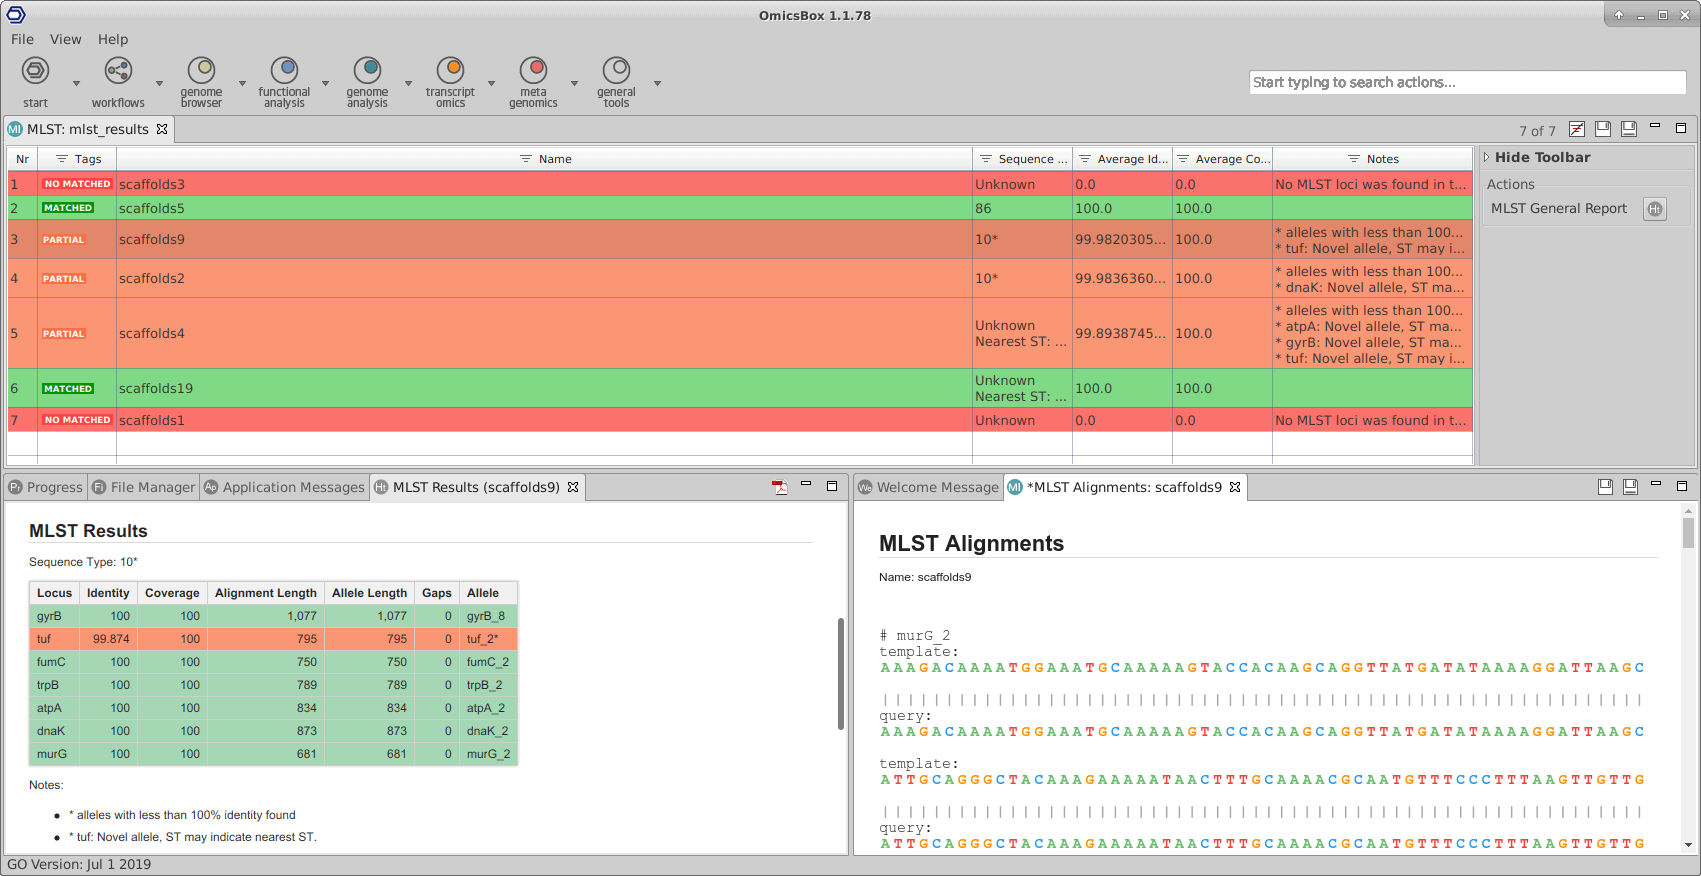This screenshot has width=1701, height=876.
Task: Expand the start tool dropdown arrow
Action: 76,83
